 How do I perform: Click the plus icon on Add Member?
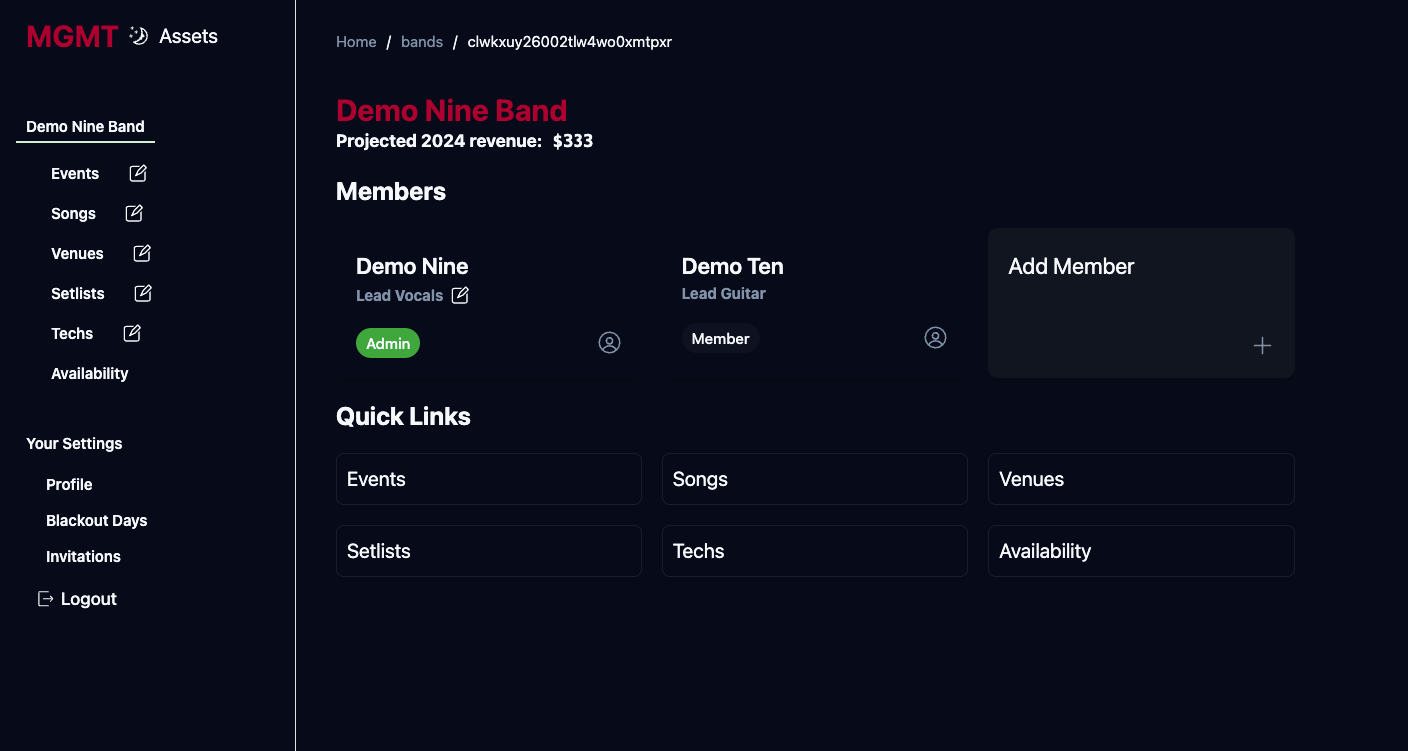(x=1262, y=345)
